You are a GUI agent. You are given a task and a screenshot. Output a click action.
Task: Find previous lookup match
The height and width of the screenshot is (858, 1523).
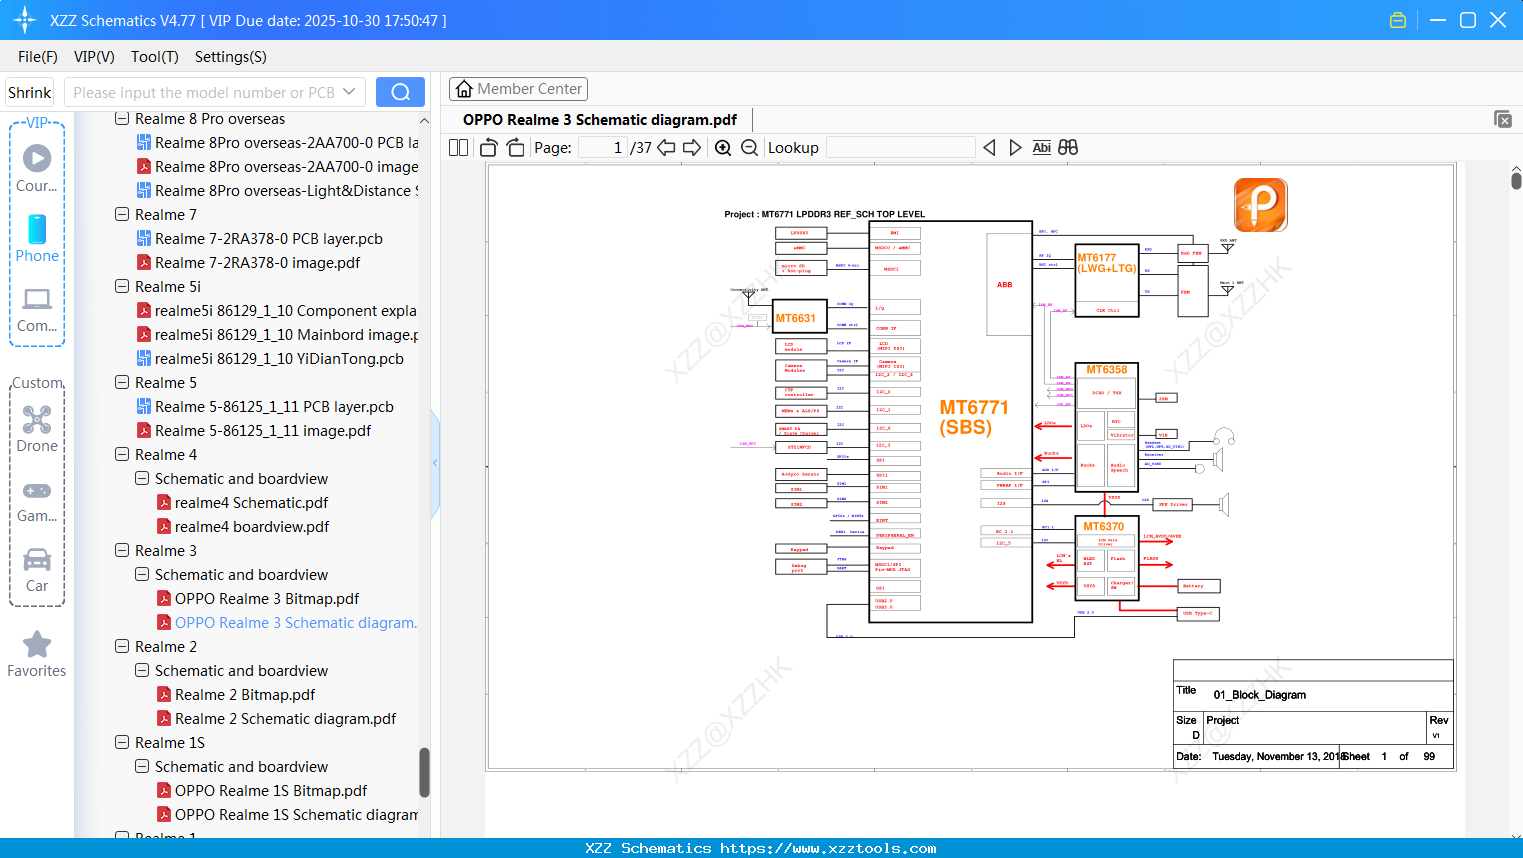989,148
